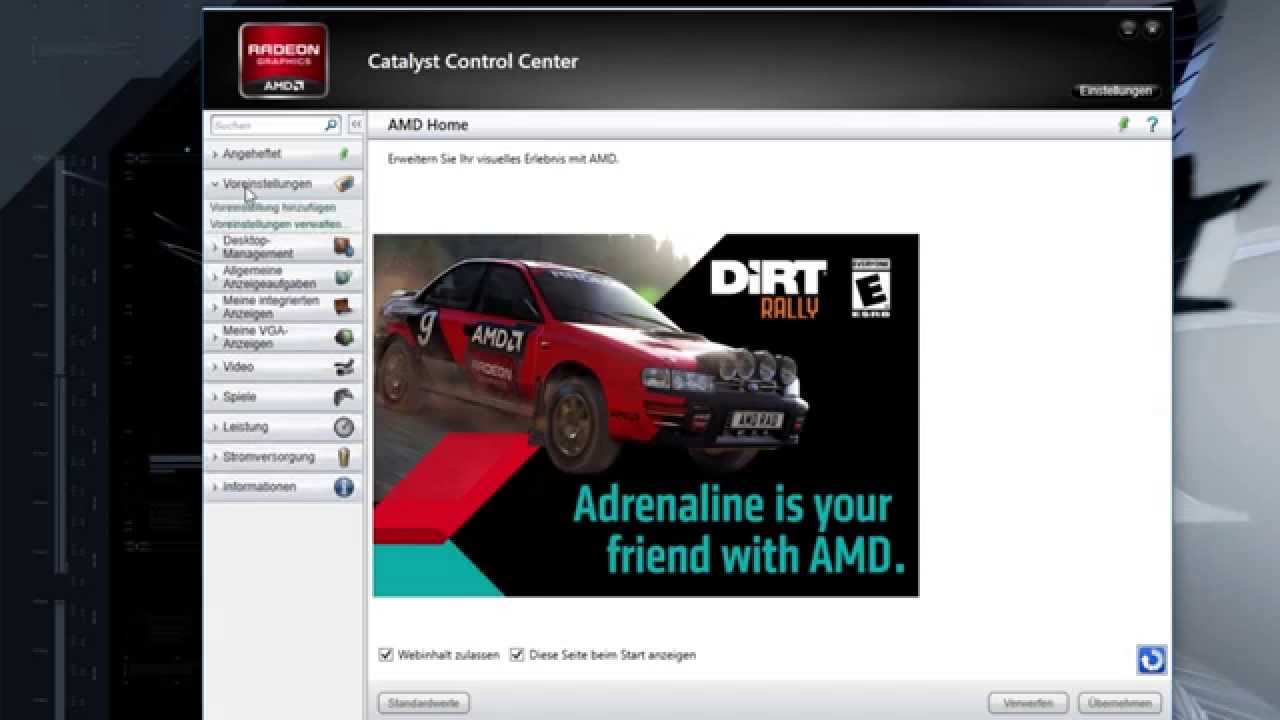Image resolution: width=1280 pixels, height=720 pixels.
Task: Click the Einstellungen button in header
Action: pos(1115,91)
